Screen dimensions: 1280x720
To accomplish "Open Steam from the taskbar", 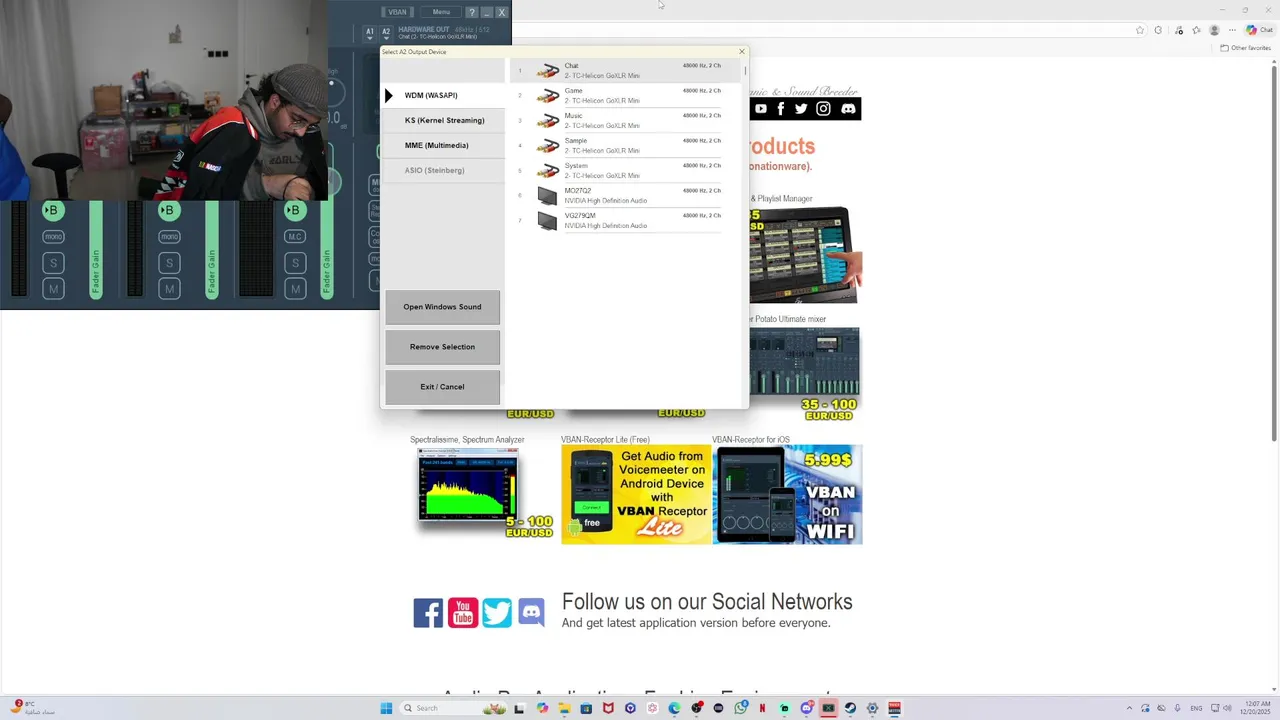I will [850, 708].
